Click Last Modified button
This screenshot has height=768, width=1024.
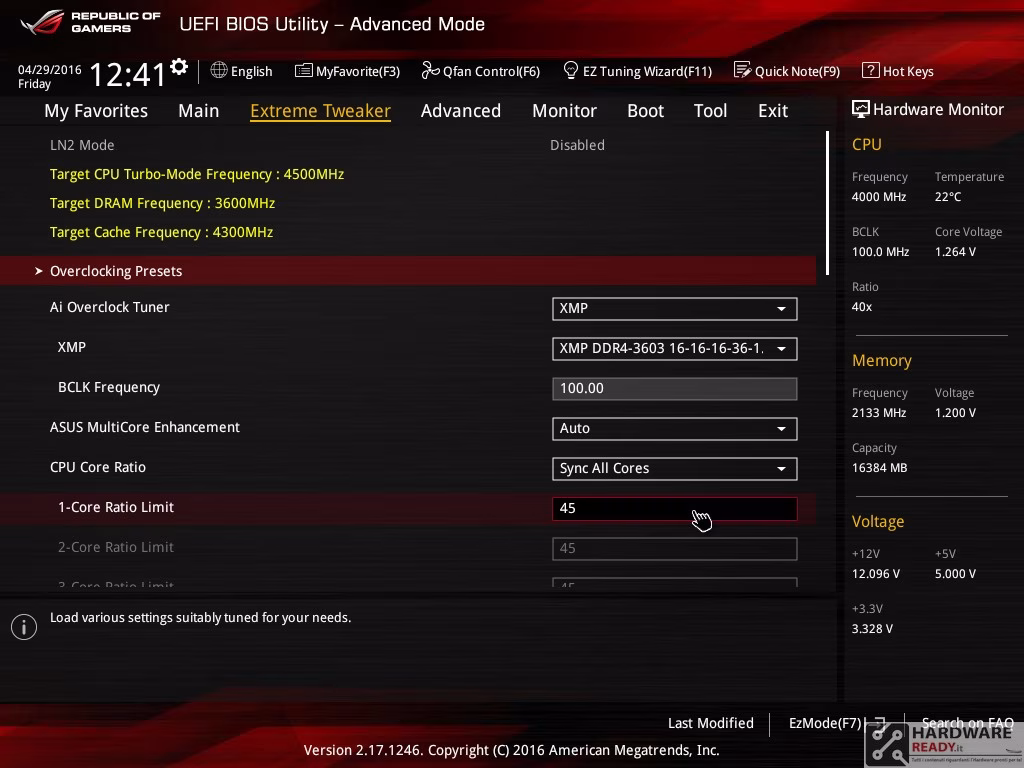pyautogui.click(x=711, y=723)
